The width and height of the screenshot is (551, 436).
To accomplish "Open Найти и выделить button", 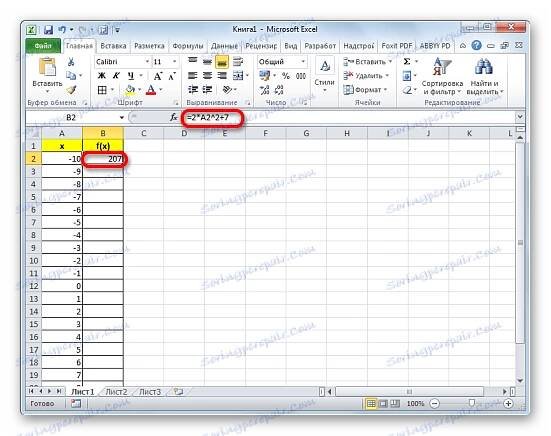I will point(484,77).
